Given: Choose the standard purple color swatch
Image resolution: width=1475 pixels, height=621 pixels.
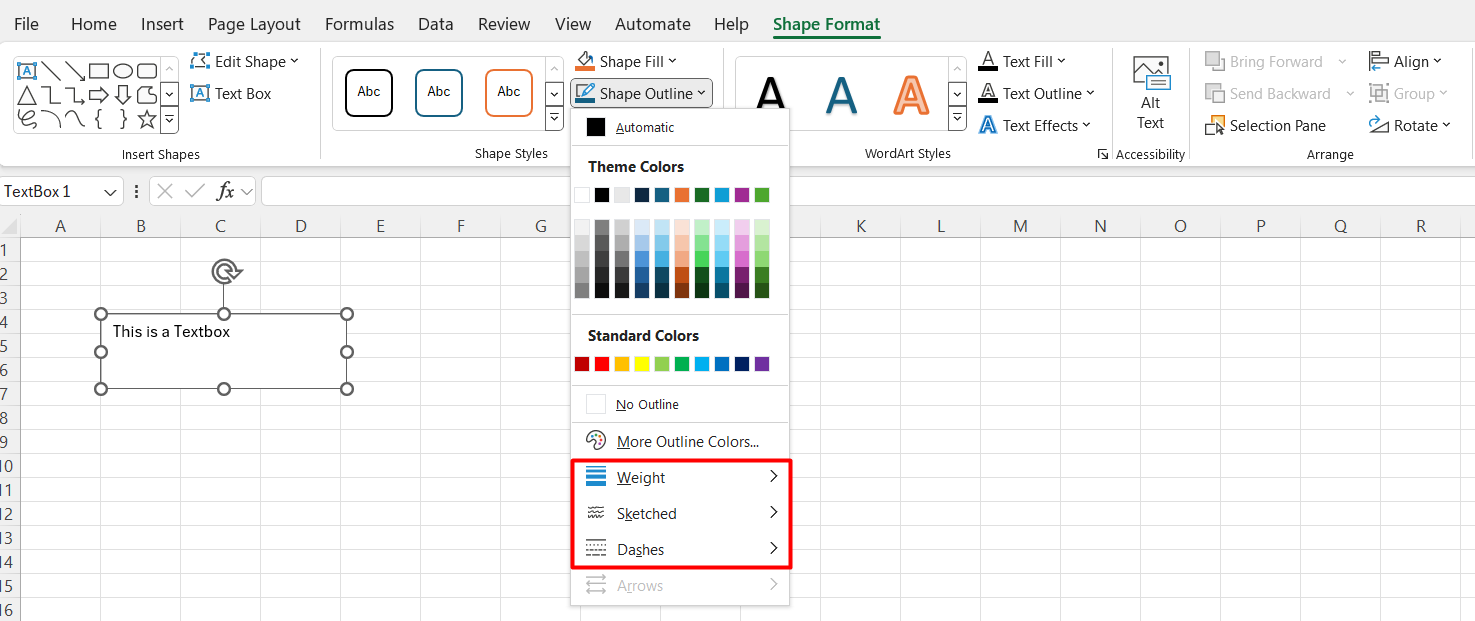Looking at the screenshot, I should 762,364.
